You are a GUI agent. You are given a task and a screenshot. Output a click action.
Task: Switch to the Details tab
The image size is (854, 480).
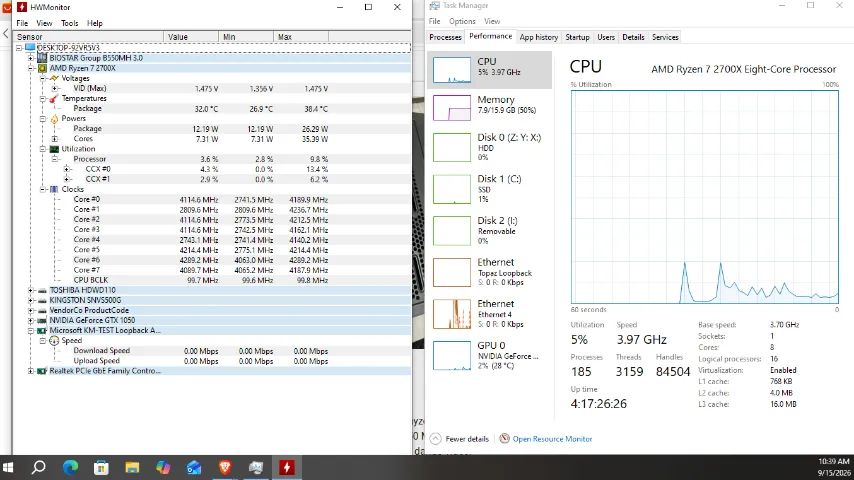tap(633, 37)
